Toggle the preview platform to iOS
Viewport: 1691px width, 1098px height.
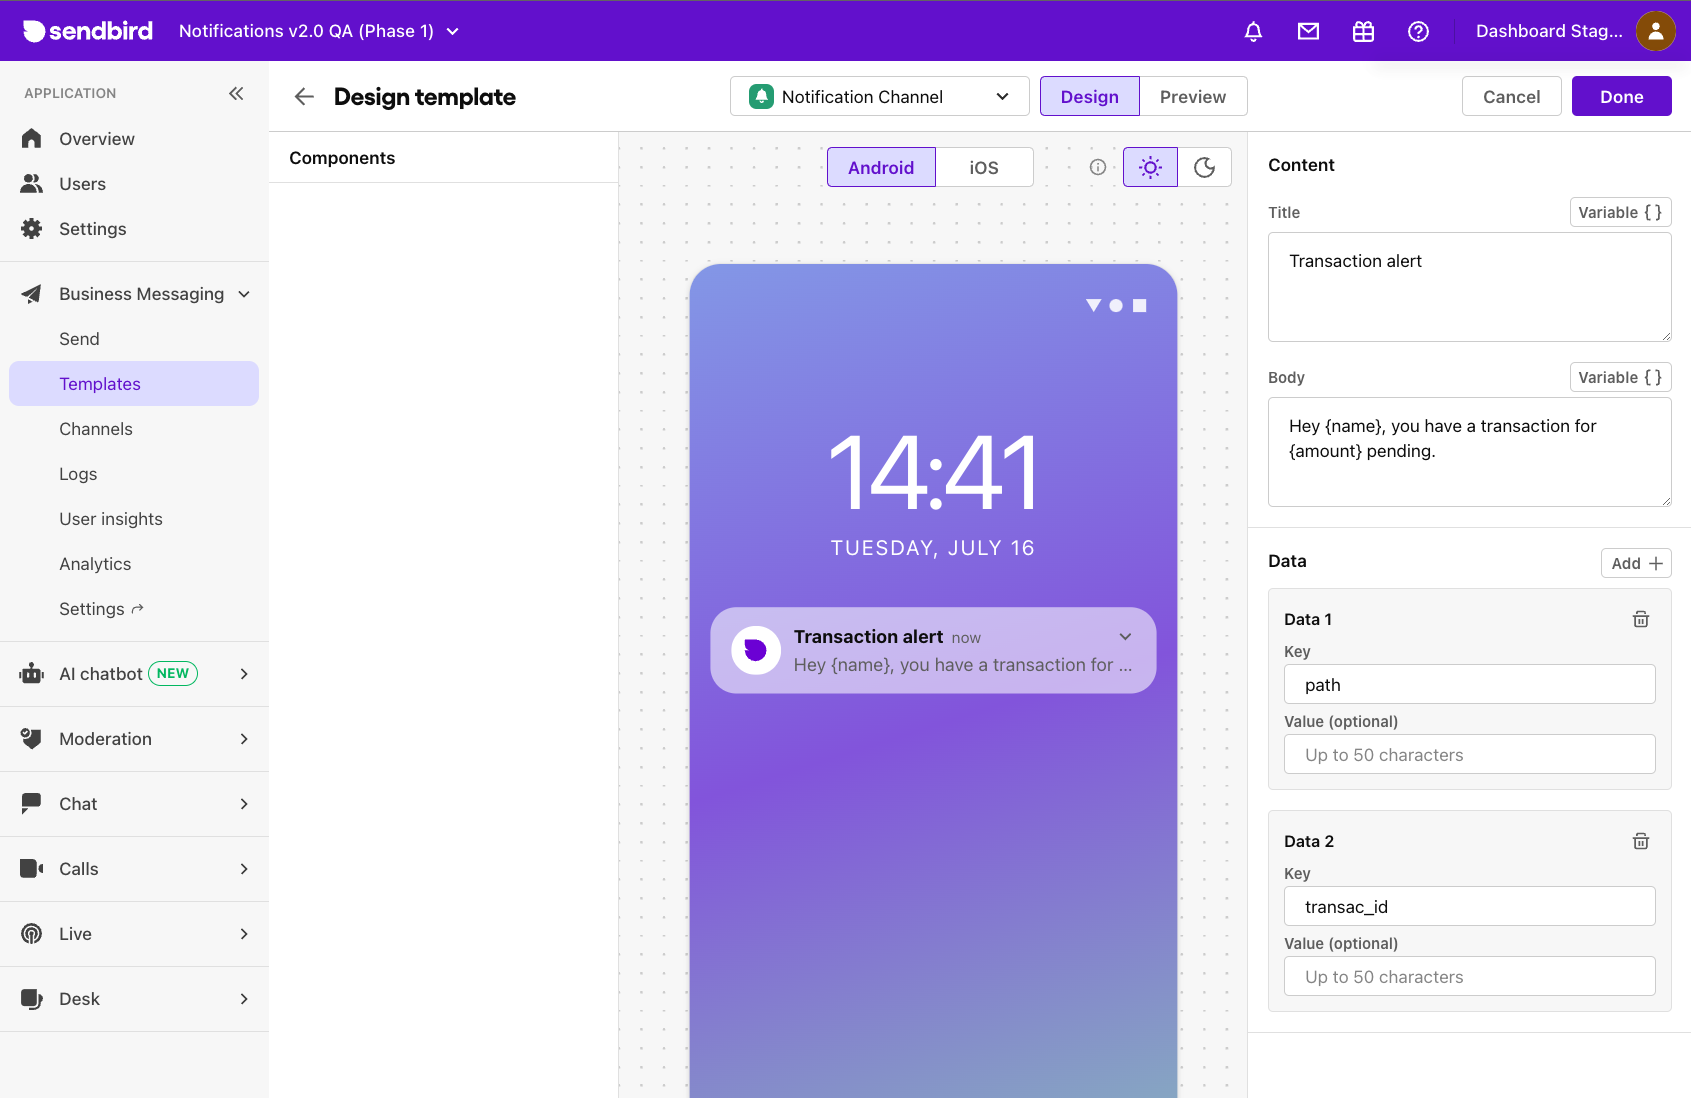984,167
